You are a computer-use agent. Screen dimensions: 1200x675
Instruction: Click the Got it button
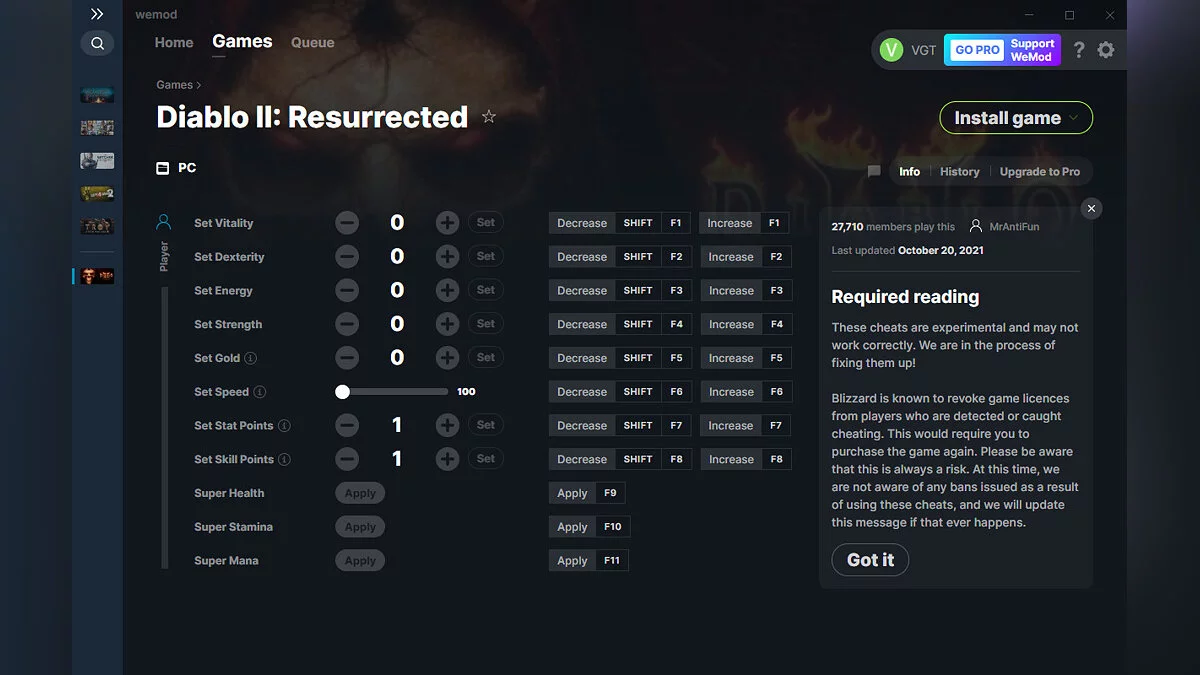pyautogui.click(x=869, y=560)
